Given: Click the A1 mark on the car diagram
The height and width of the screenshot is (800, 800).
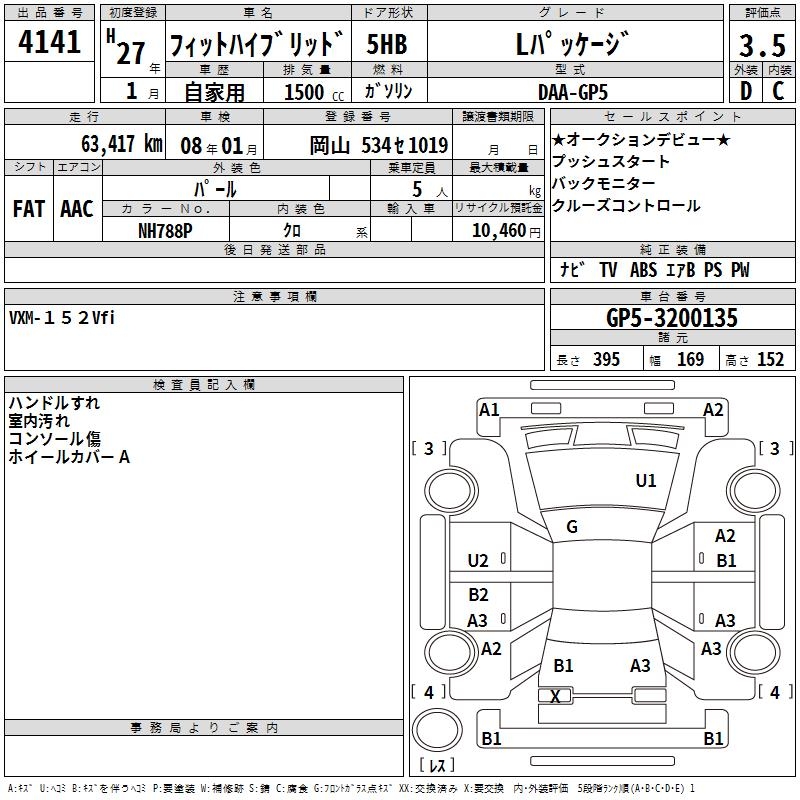Looking at the screenshot, I should coord(489,410).
